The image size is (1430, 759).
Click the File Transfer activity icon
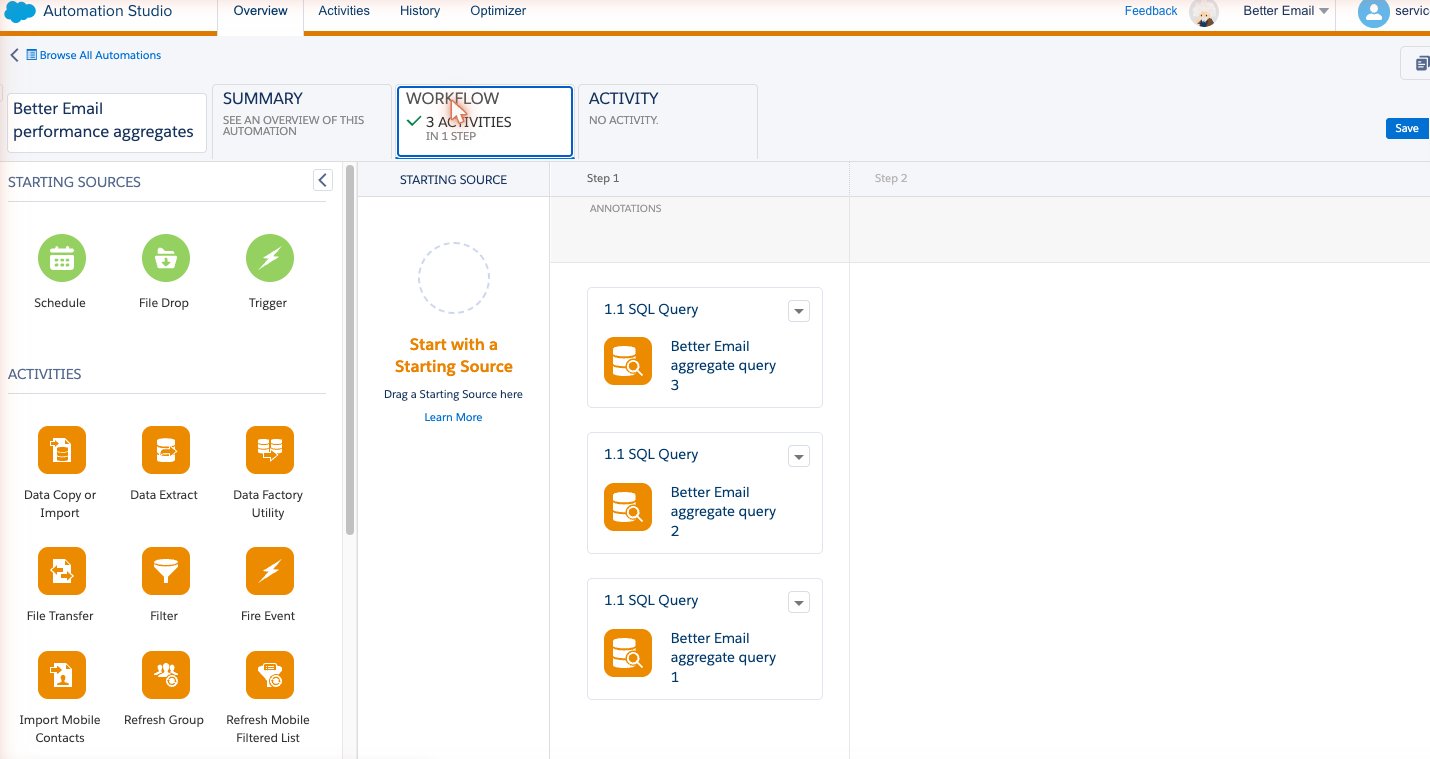click(62, 571)
